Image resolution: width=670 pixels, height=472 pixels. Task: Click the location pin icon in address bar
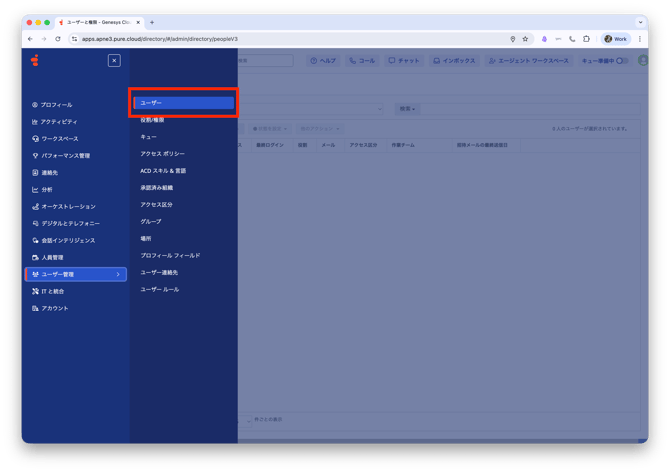pyautogui.click(x=513, y=39)
